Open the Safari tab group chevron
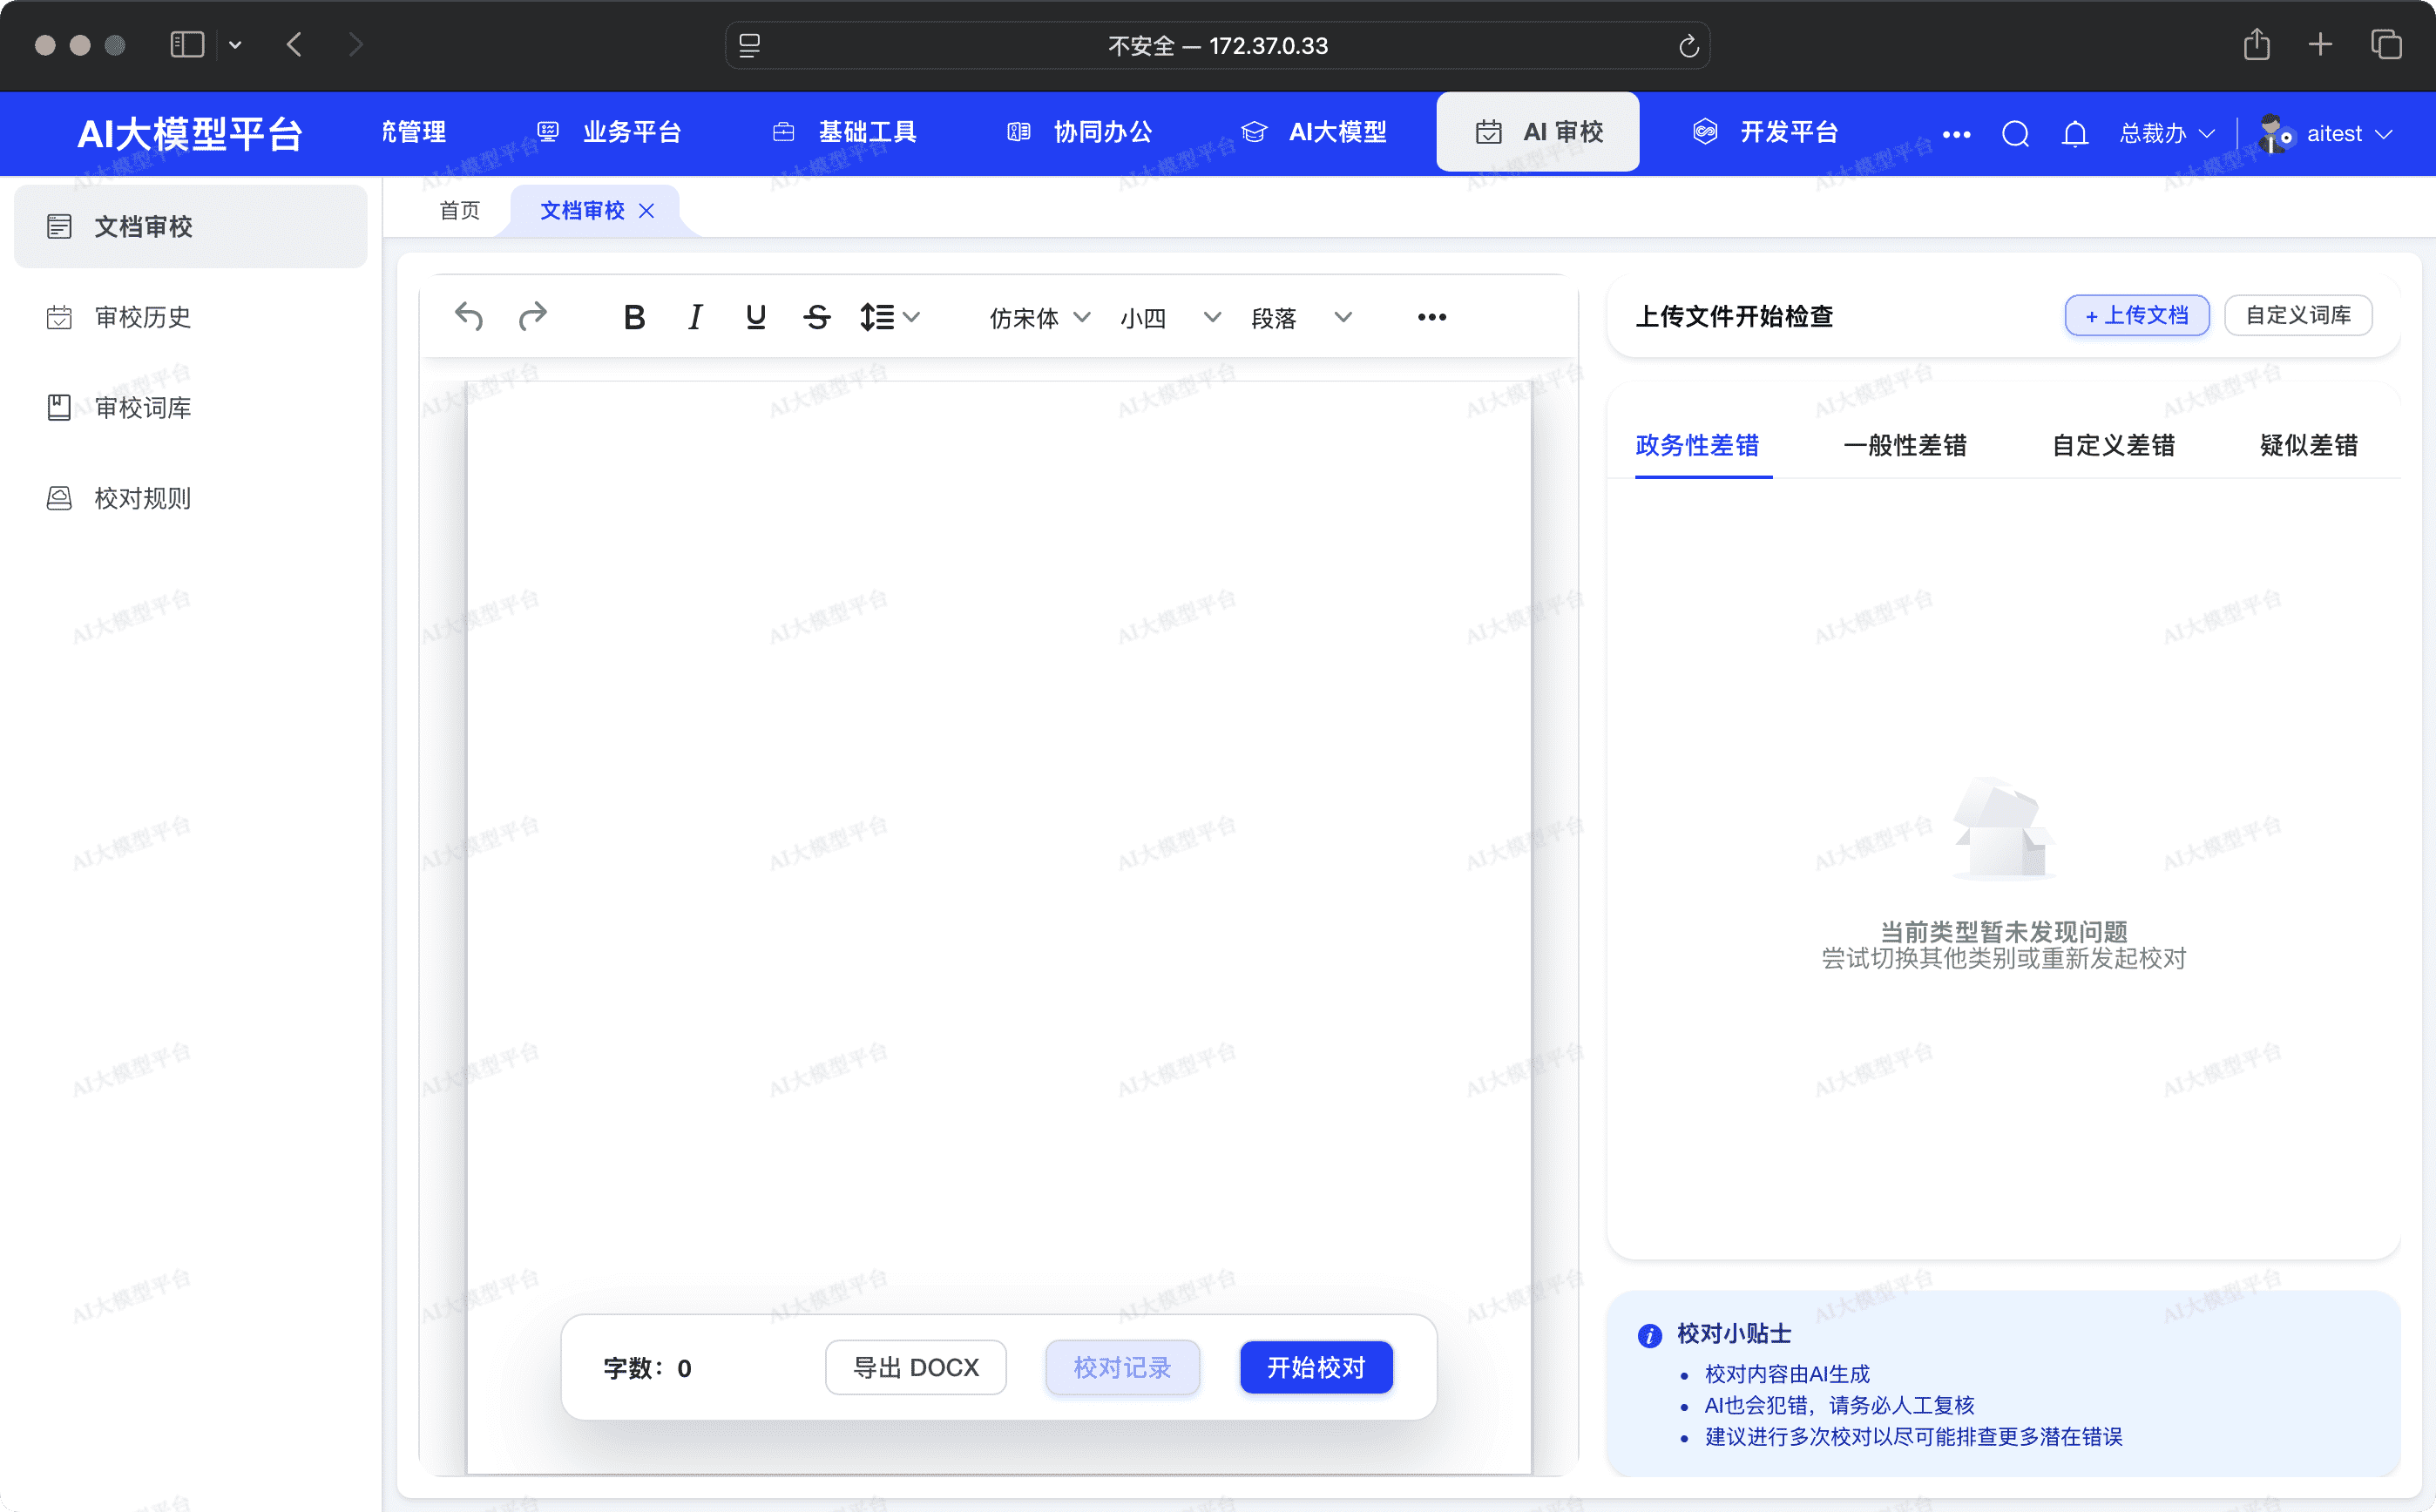The image size is (2436, 1512). click(x=235, y=45)
